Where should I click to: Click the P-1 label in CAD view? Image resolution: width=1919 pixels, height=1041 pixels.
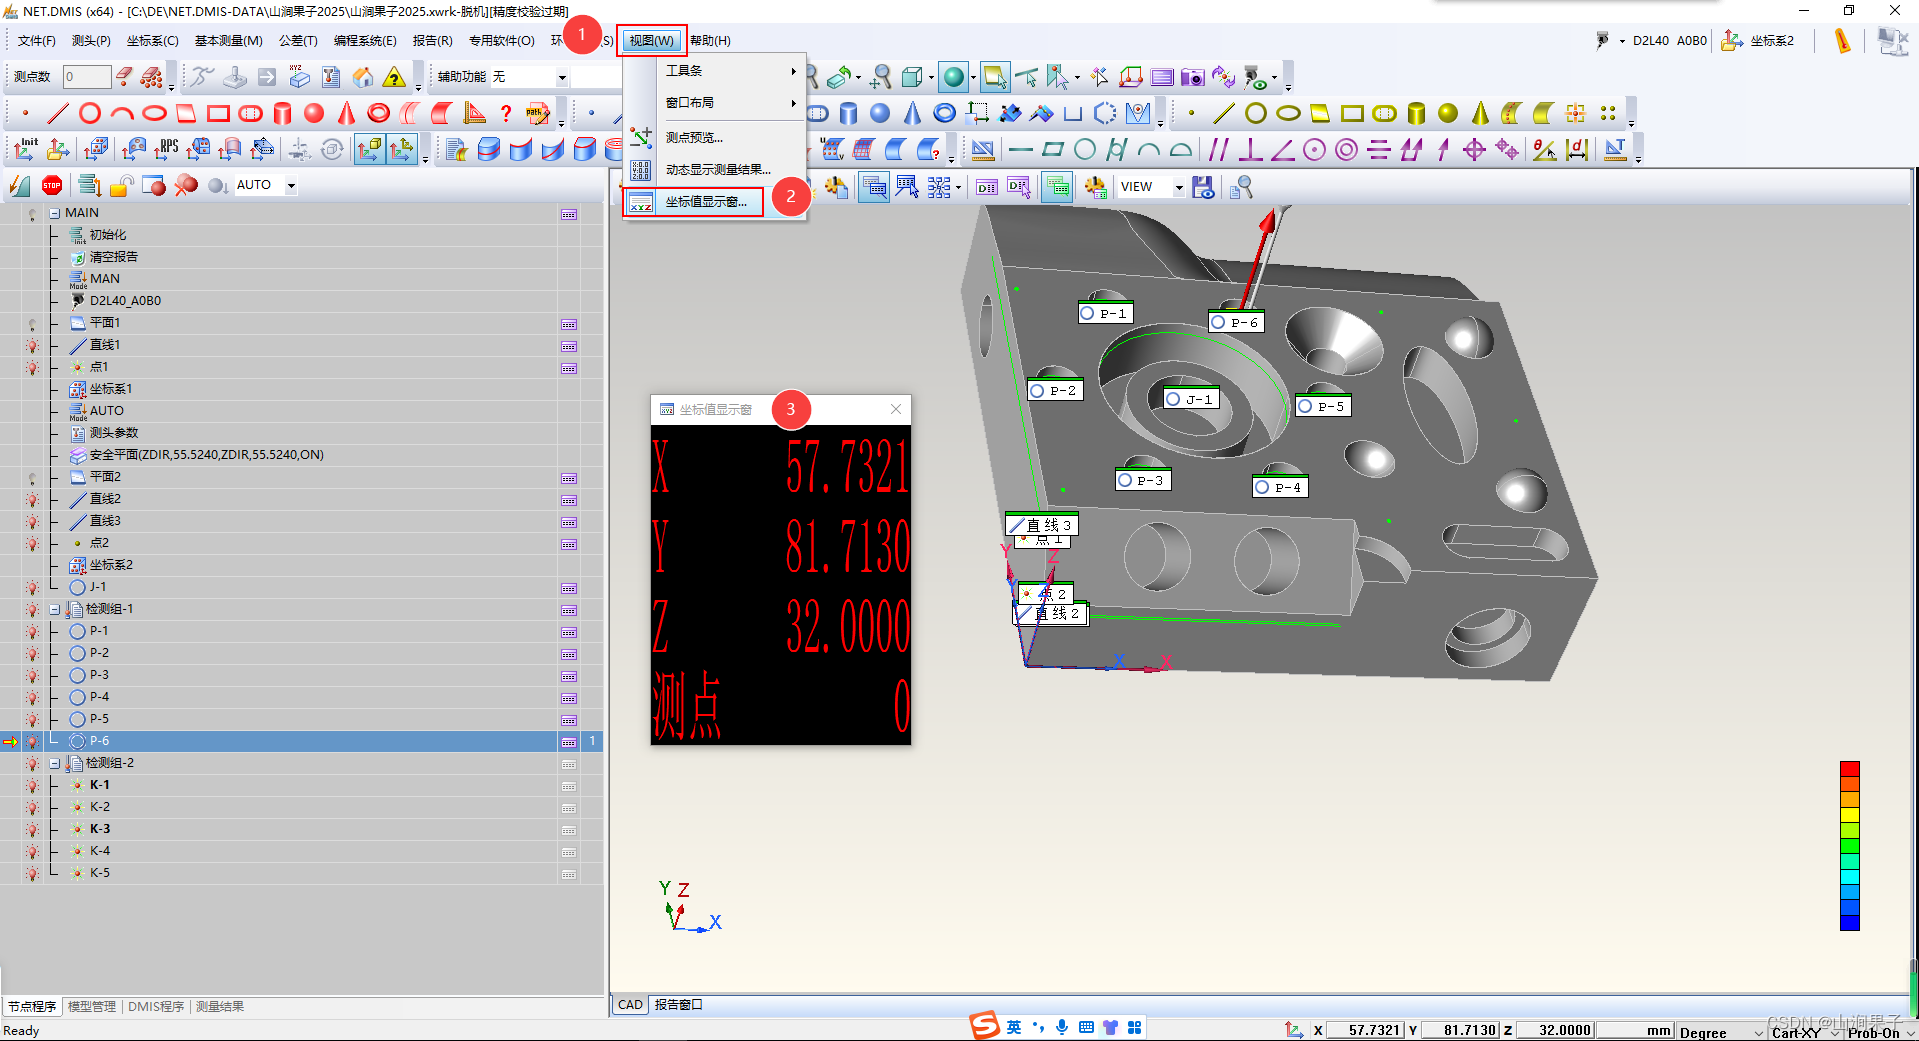pos(1105,313)
